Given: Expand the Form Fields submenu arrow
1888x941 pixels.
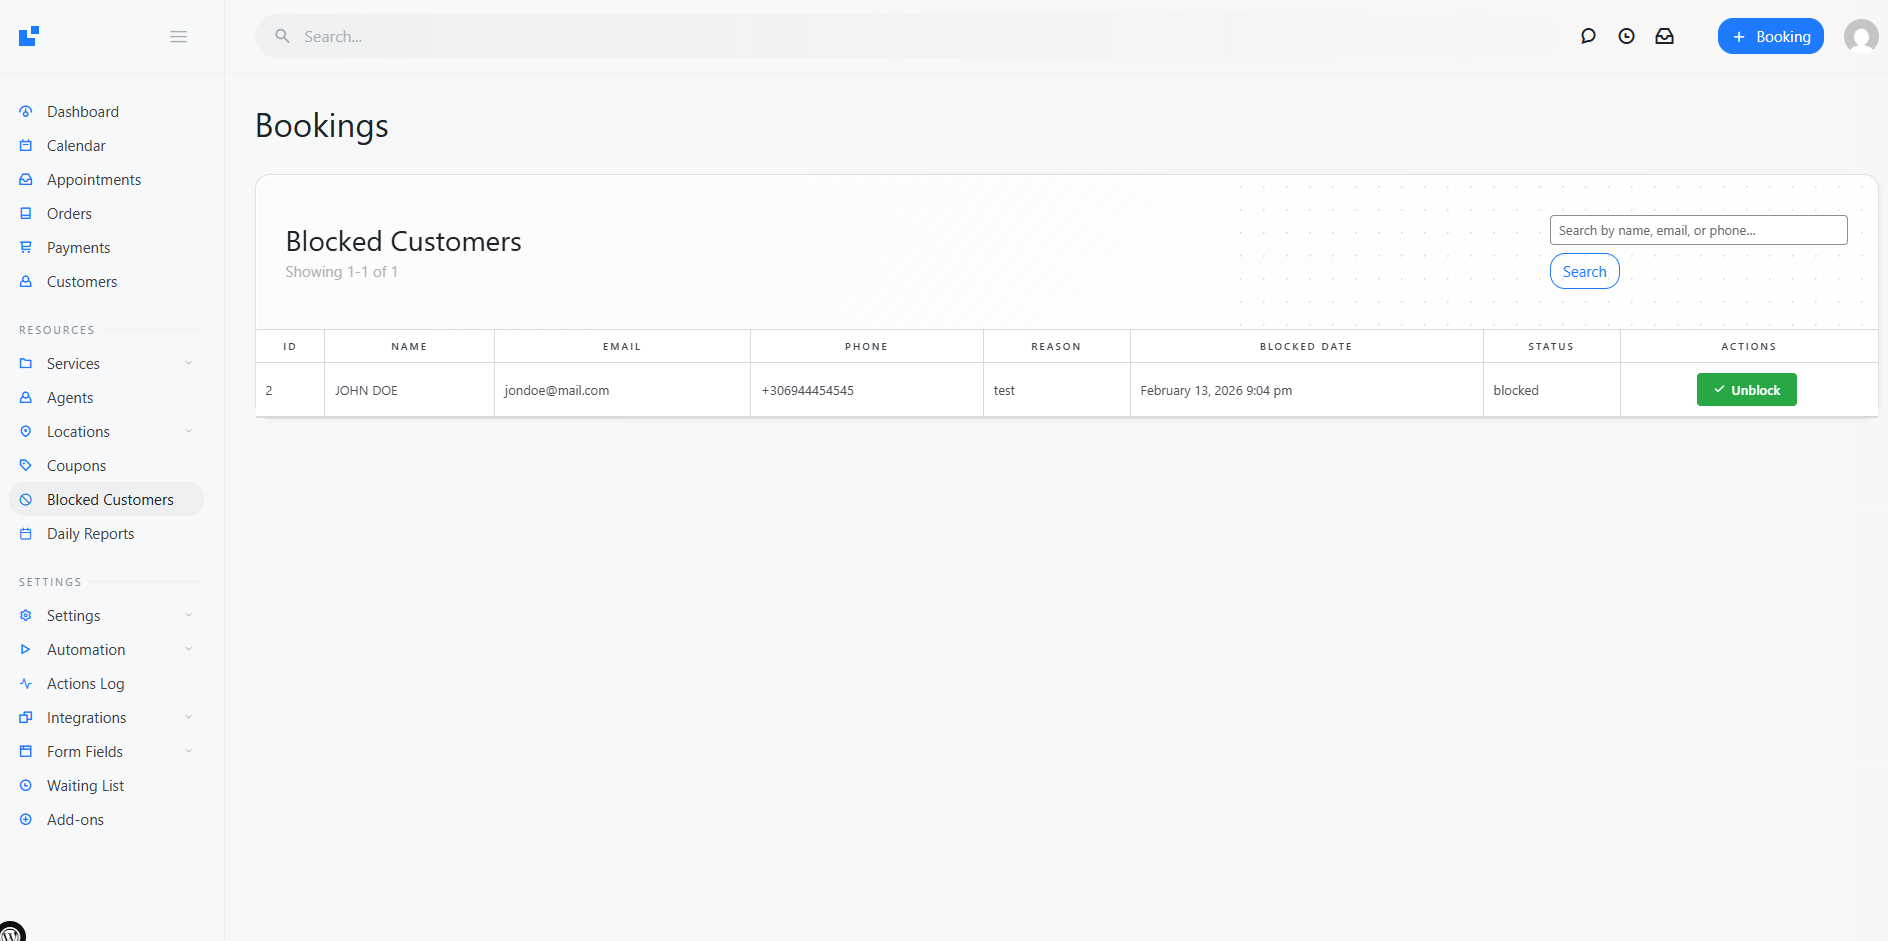Looking at the screenshot, I should click(188, 752).
